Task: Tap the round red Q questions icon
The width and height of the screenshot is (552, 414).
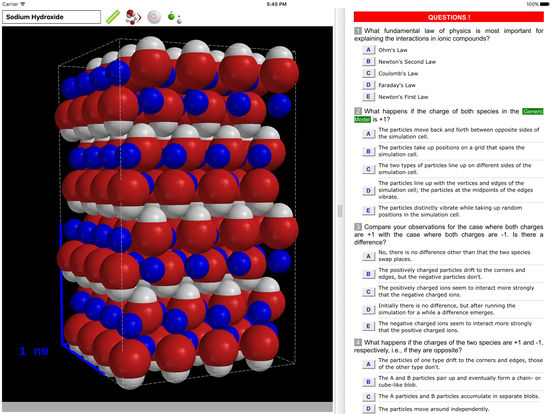Action: [x=154, y=17]
